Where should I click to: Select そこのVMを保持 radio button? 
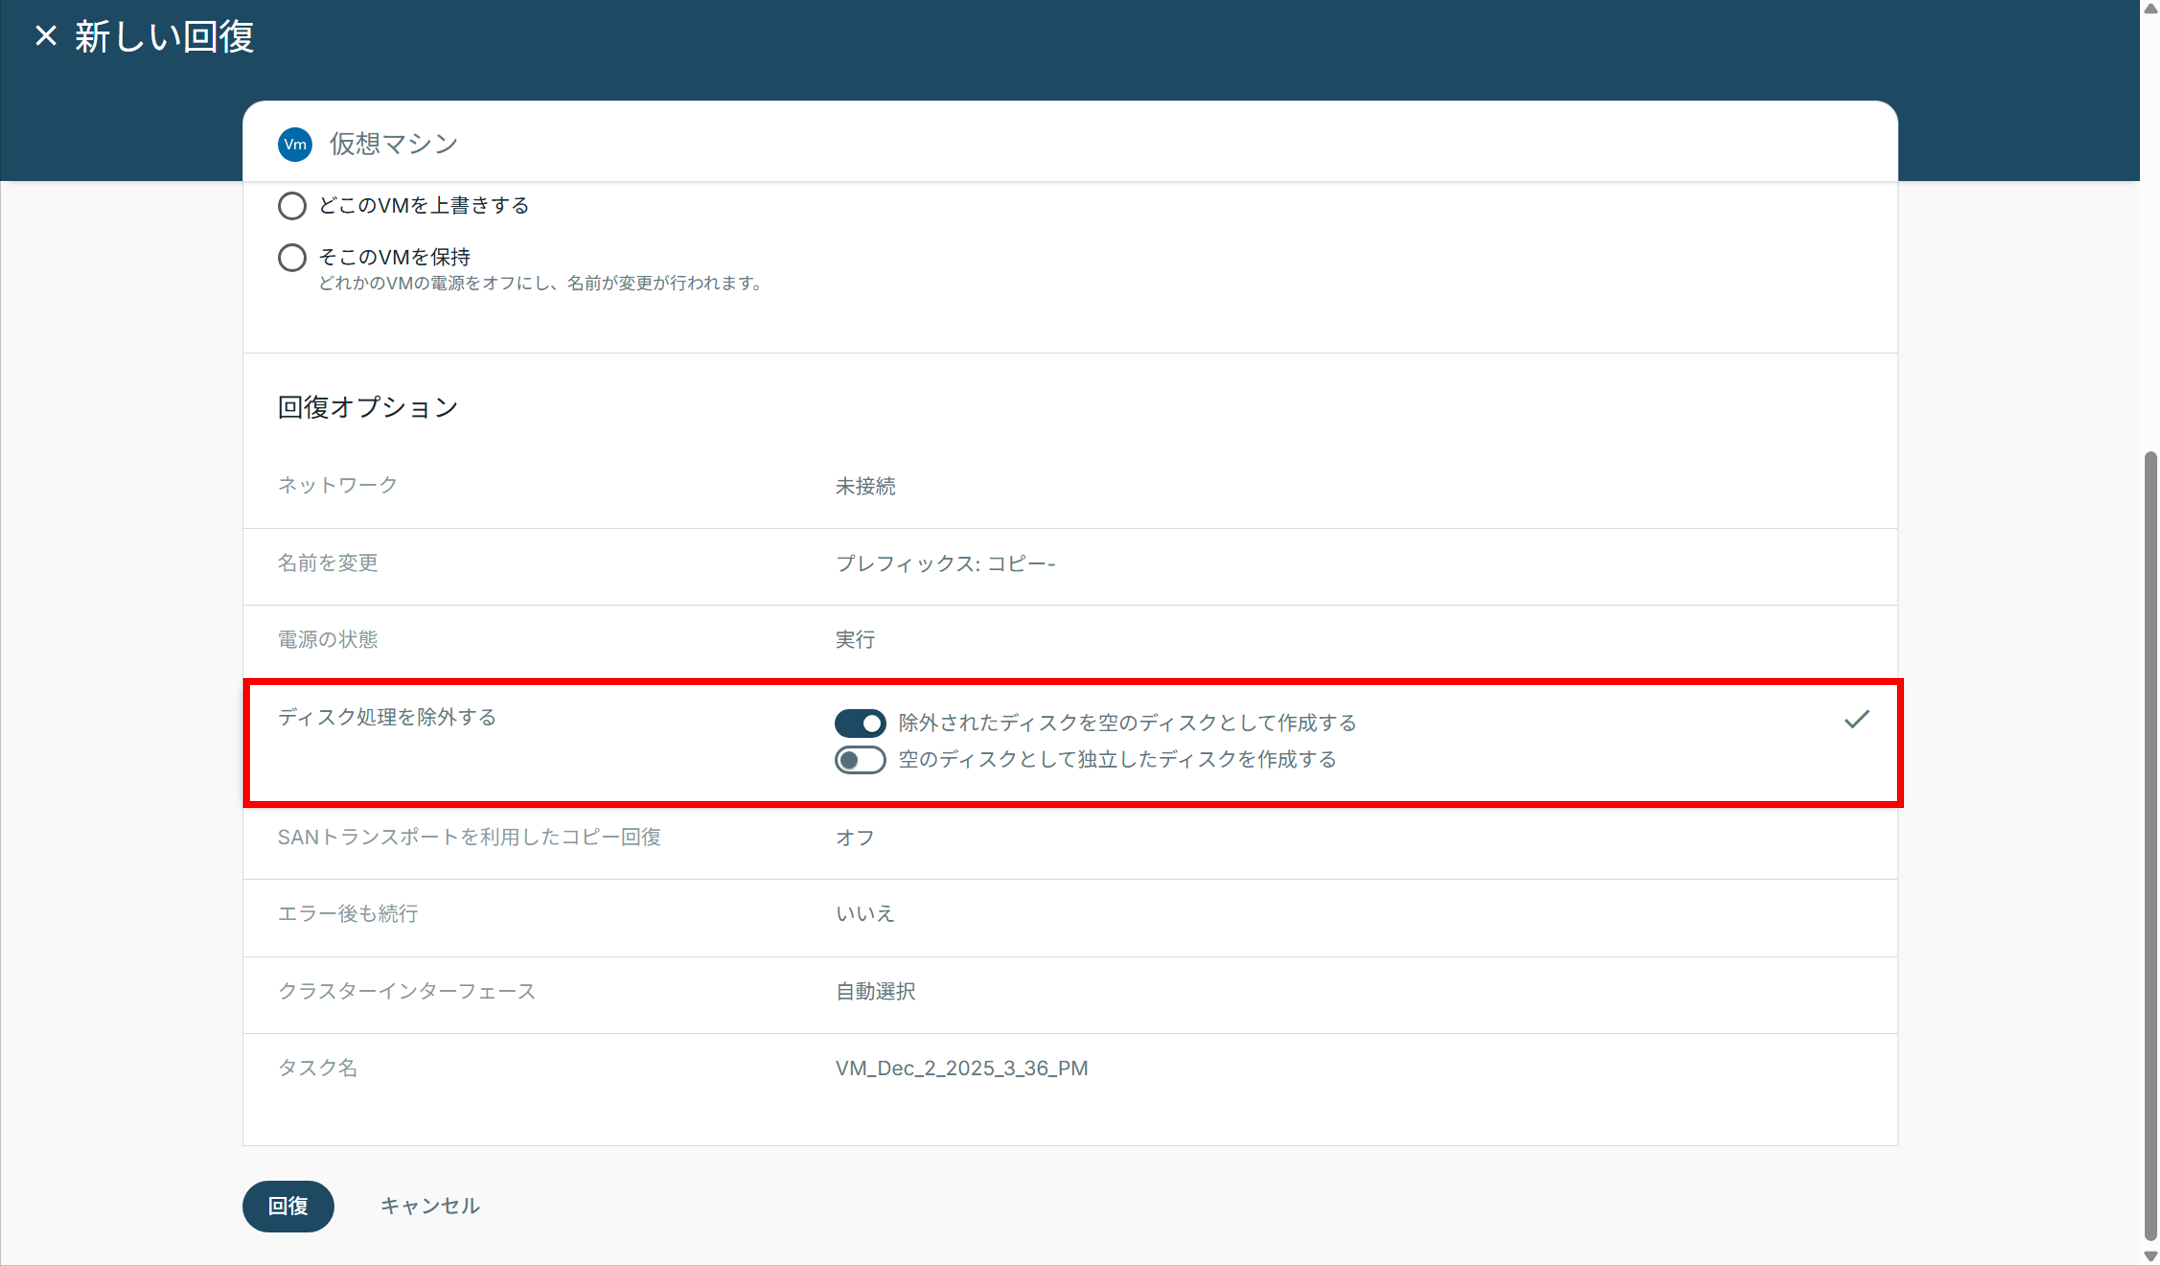click(292, 258)
